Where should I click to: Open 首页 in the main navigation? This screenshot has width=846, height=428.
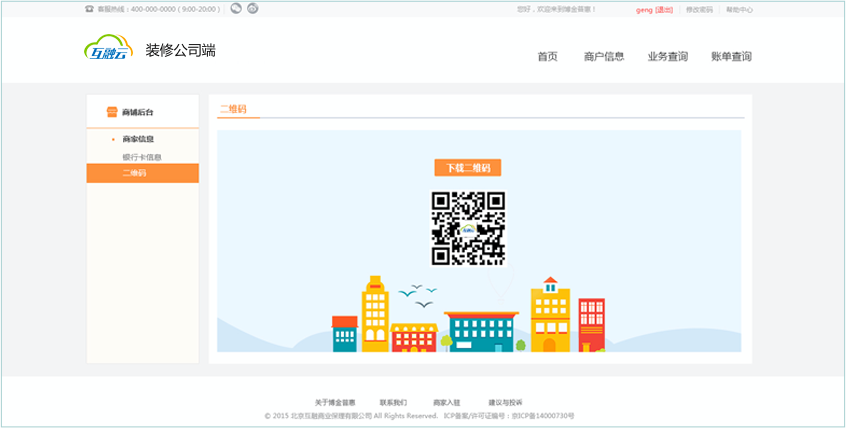click(547, 57)
